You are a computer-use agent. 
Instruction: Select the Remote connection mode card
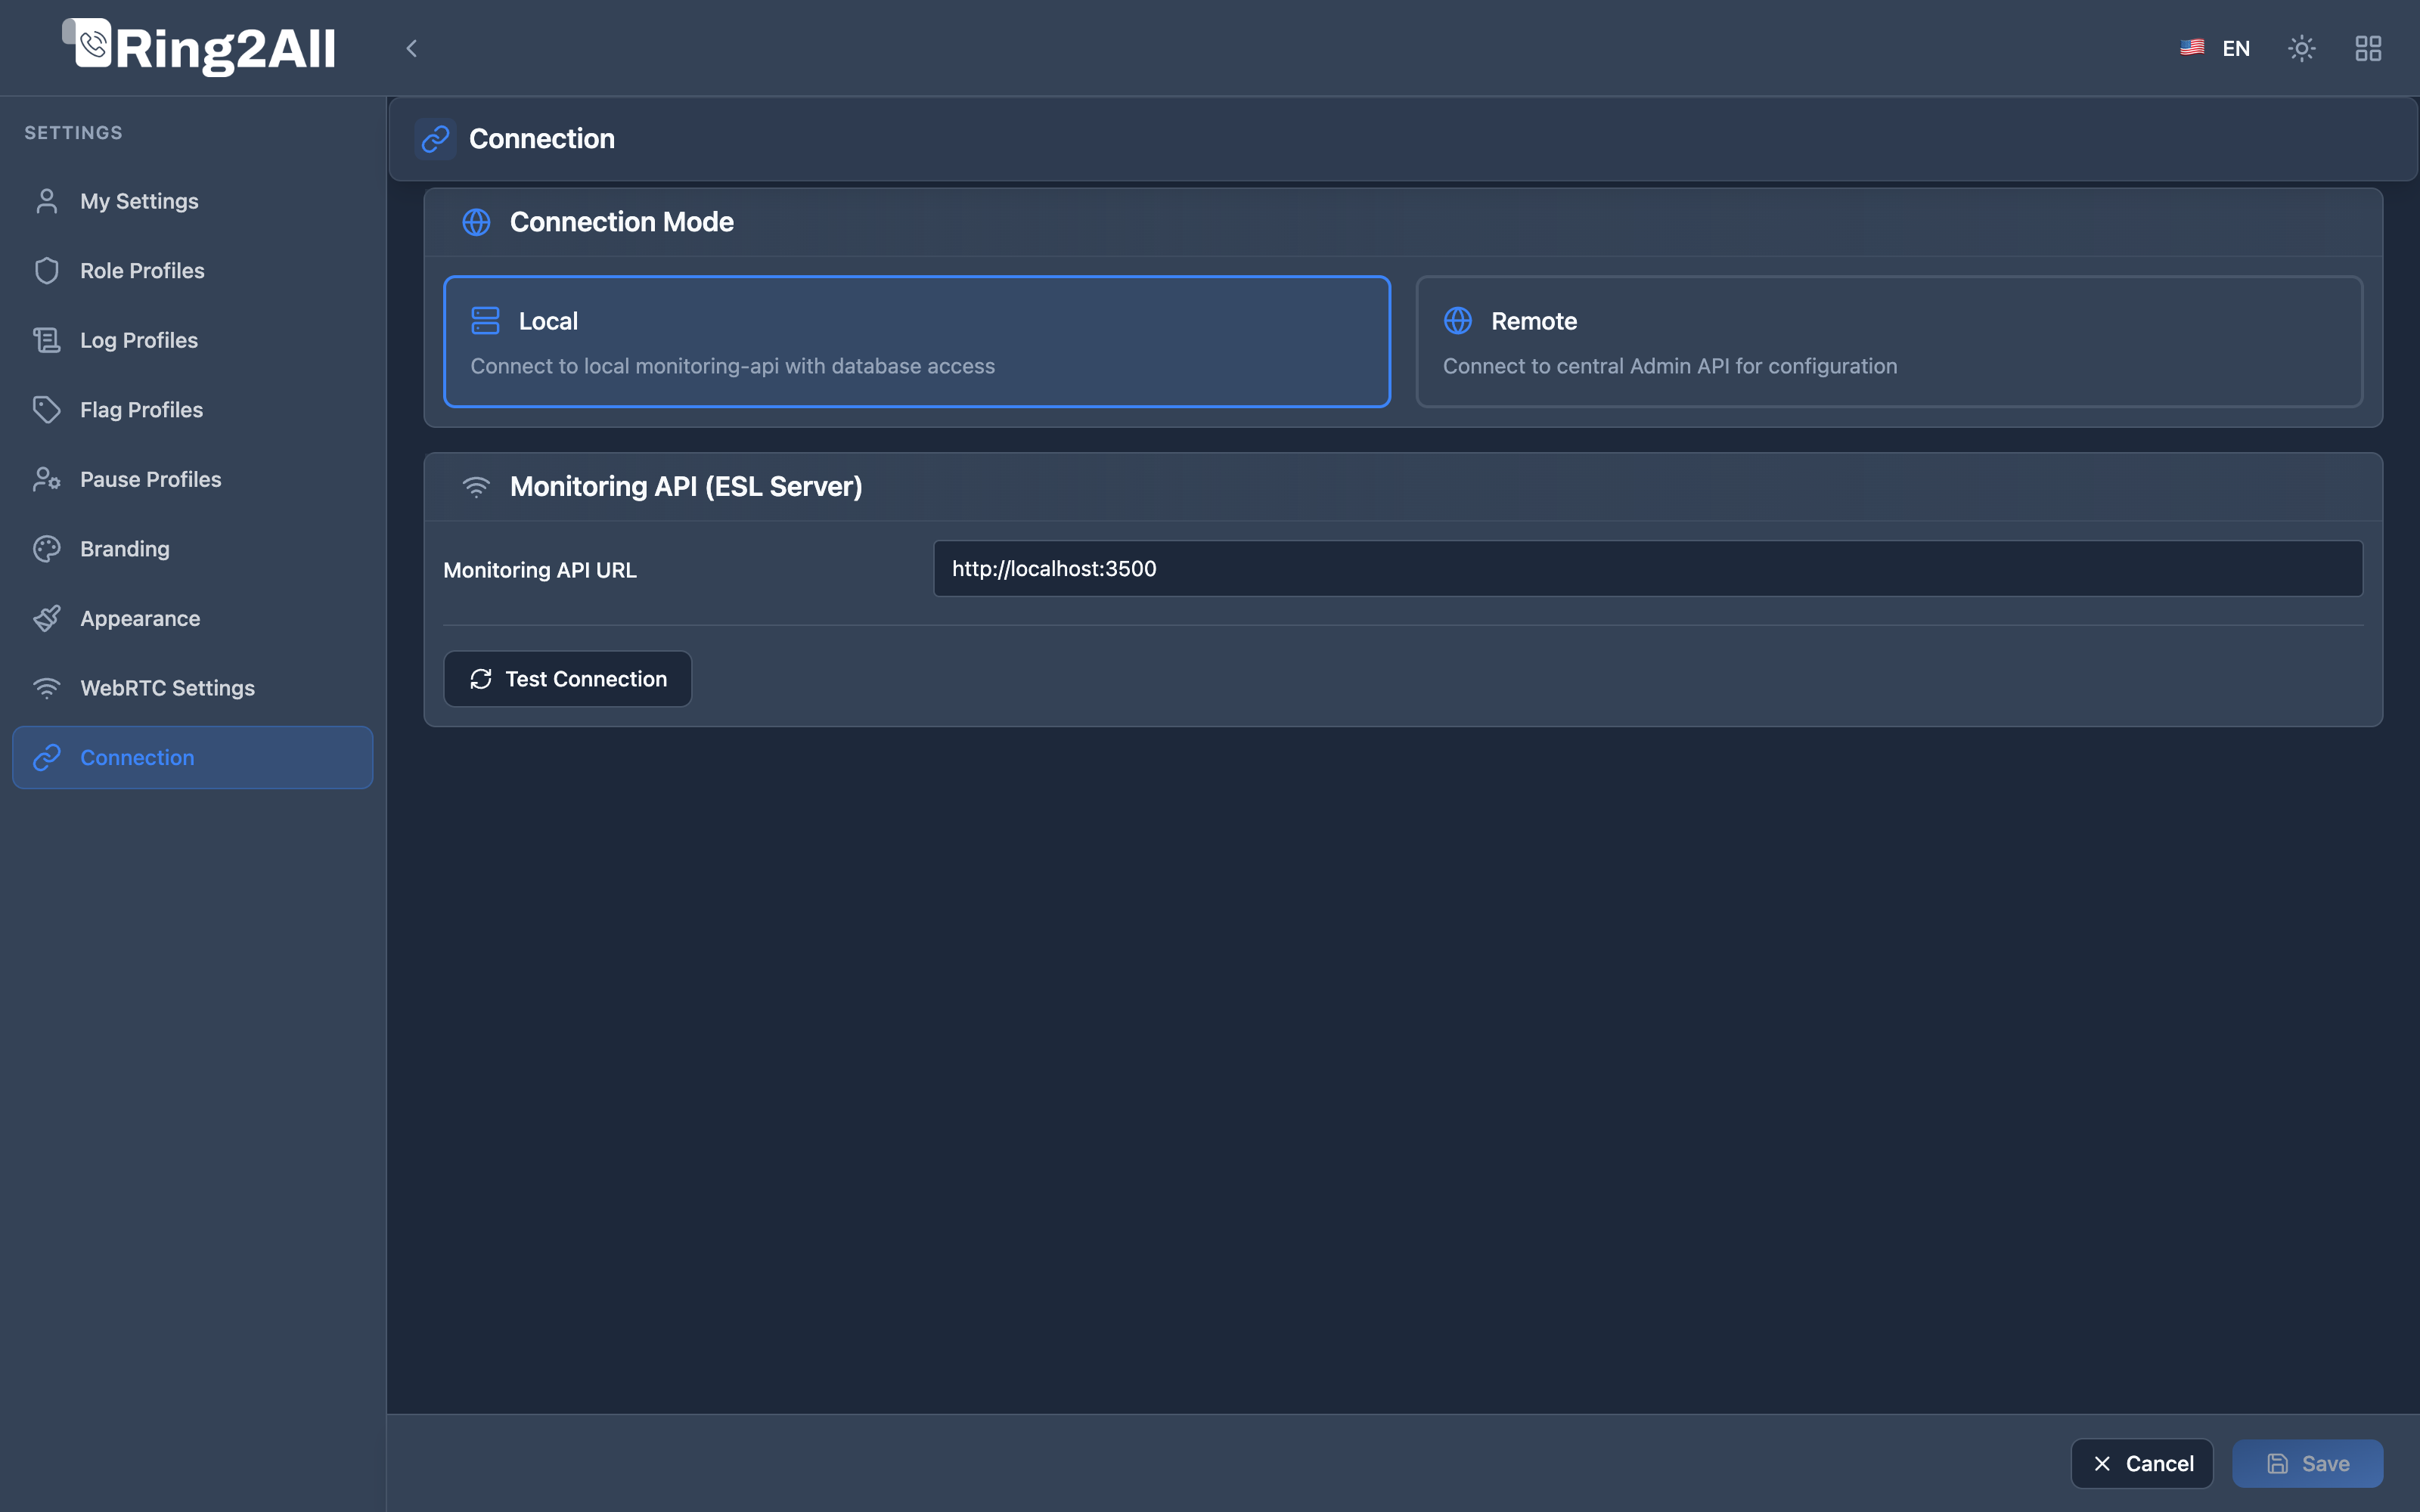click(x=1889, y=342)
